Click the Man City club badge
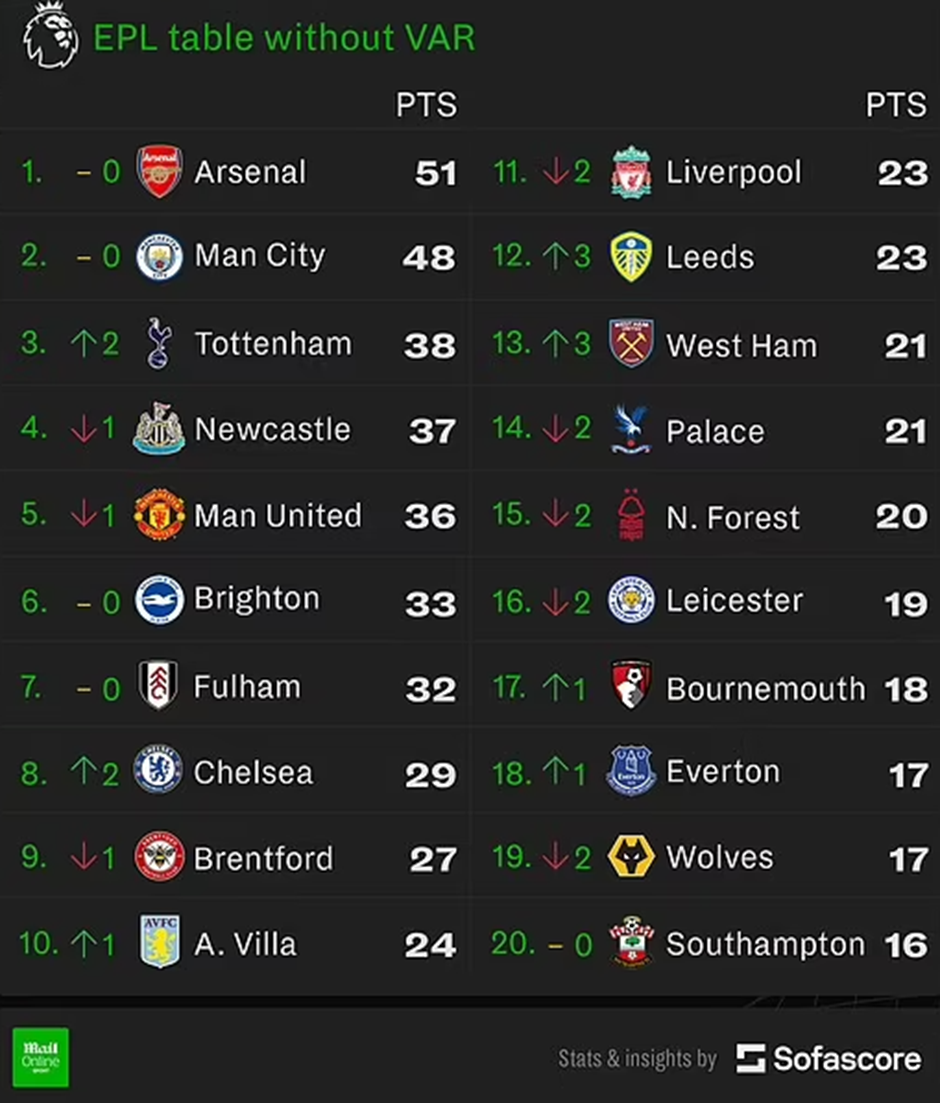Image resolution: width=940 pixels, height=1103 pixels. point(159,257)
